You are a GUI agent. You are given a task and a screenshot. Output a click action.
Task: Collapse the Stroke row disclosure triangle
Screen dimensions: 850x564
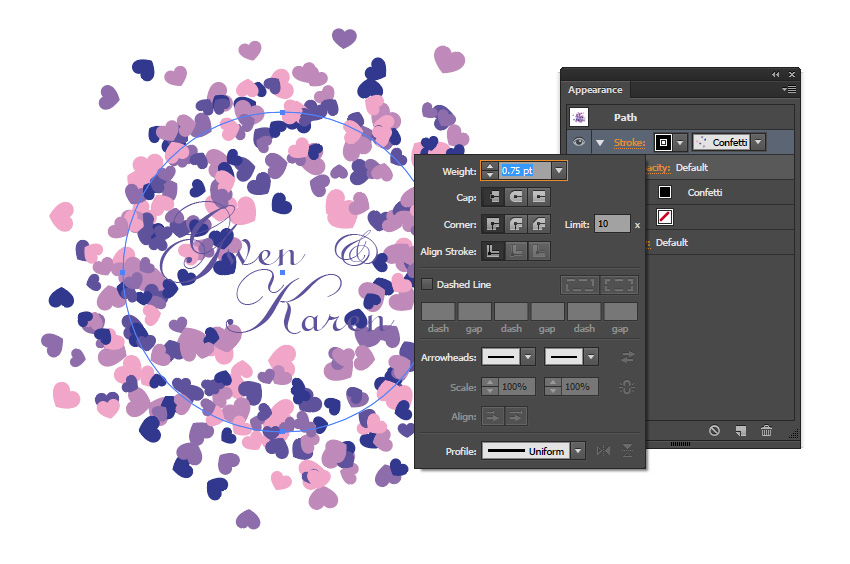(x=600, y=143)
